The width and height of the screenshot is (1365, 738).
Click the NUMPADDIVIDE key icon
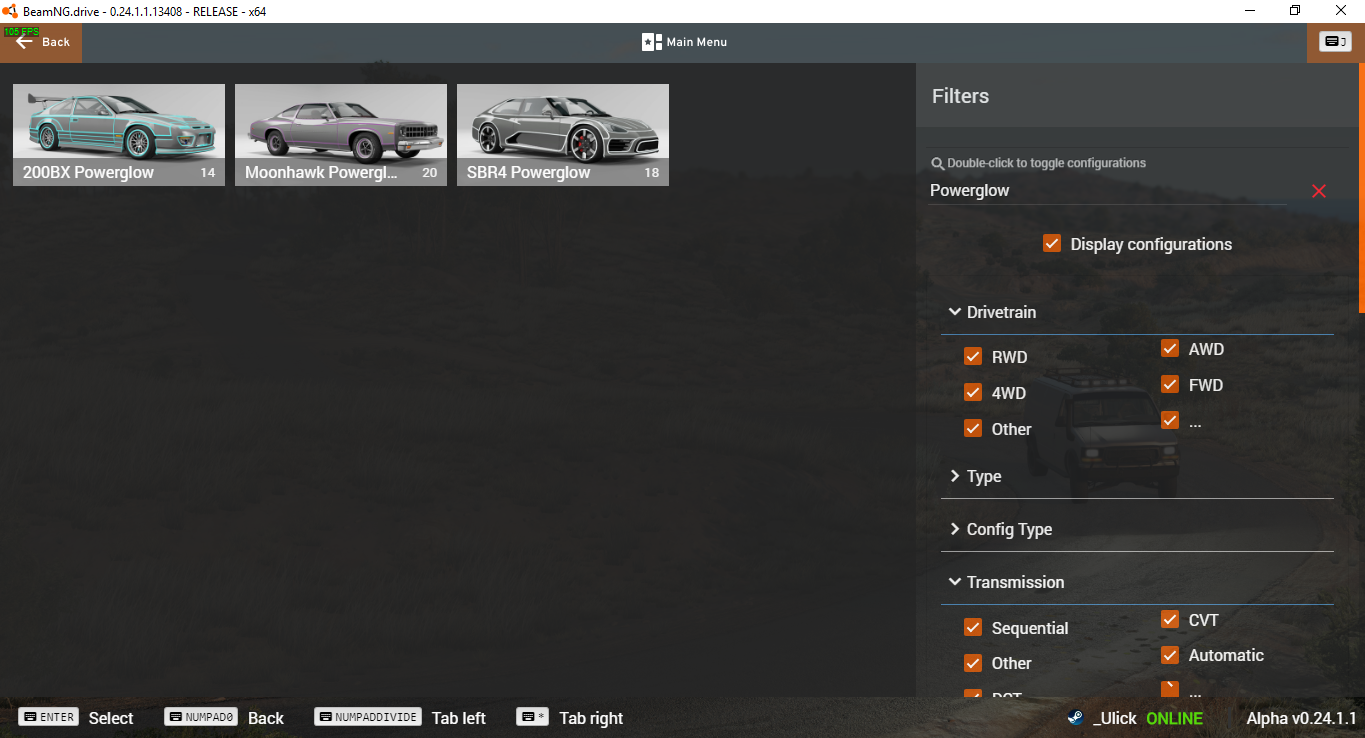pyautogui.click(x=368, y=717)
